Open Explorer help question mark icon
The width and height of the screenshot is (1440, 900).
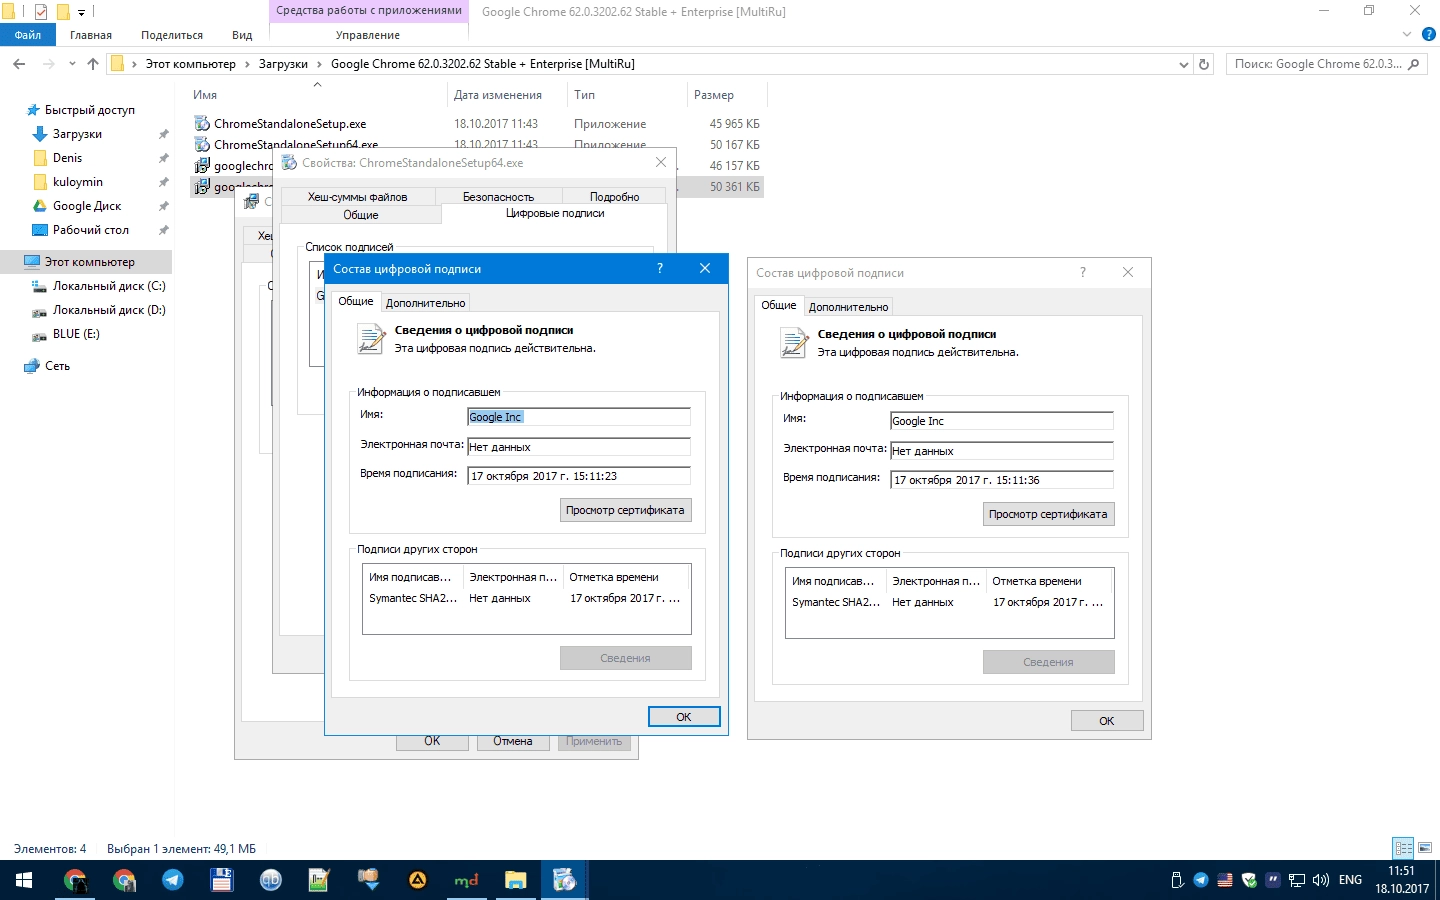(x=1429, y=34)
